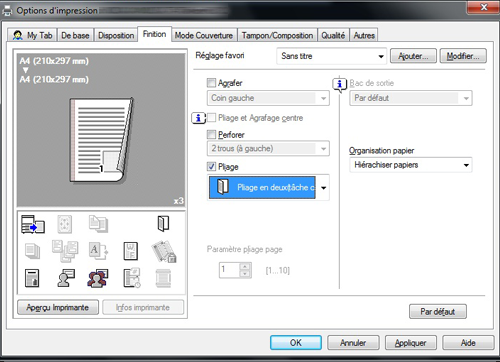Click the top A4 (210x297 mm) original size text

[54, 61]
